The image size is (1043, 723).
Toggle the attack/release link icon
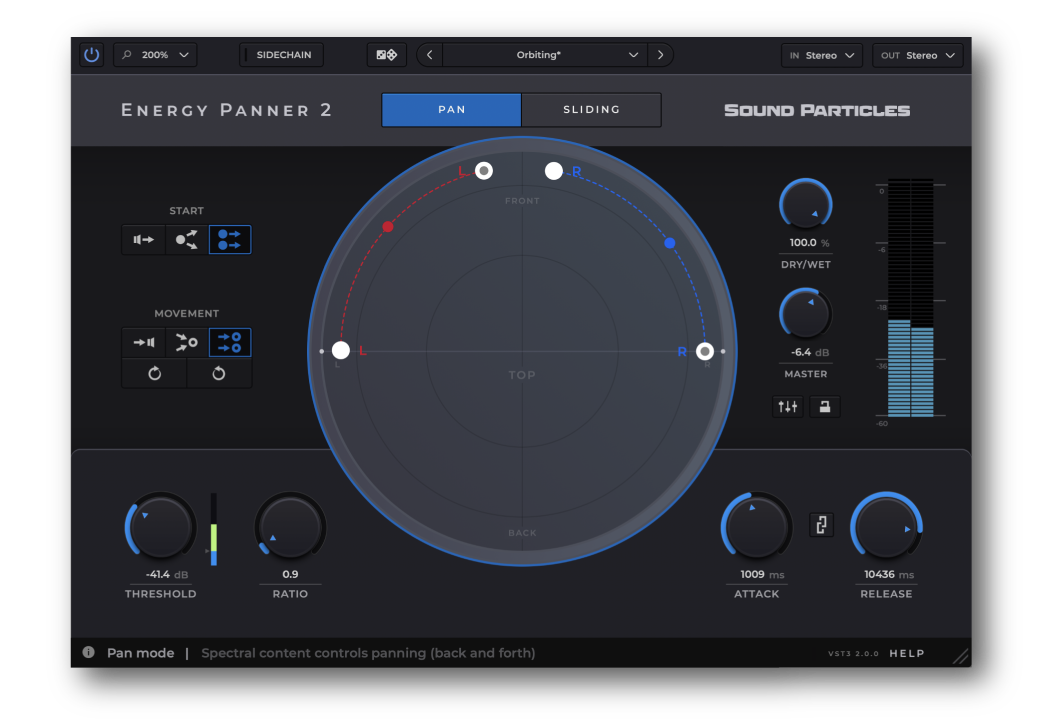[x=821, y=525]
